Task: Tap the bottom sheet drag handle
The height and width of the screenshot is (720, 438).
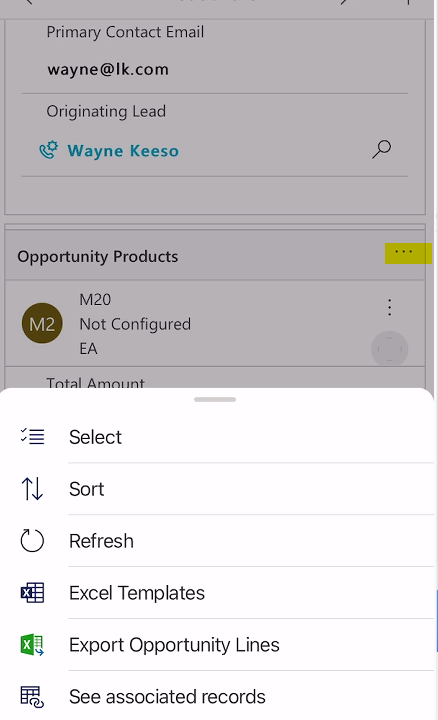Action: click(x=215, y=399)
